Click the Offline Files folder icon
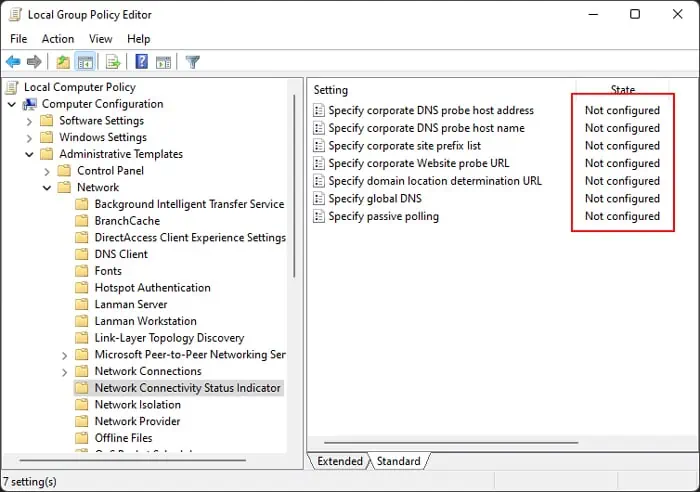The image size is (700, 492). (x=82, y=438)
